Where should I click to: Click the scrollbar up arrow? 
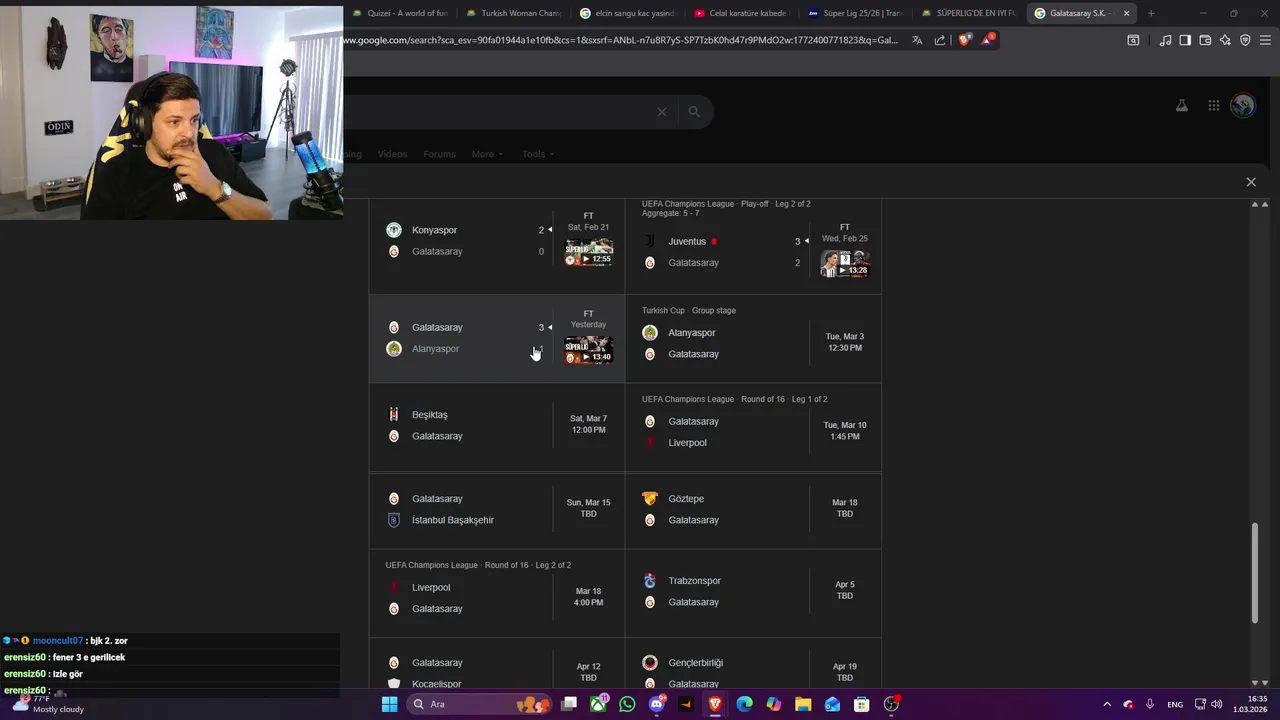click(x=1254, y=204)
